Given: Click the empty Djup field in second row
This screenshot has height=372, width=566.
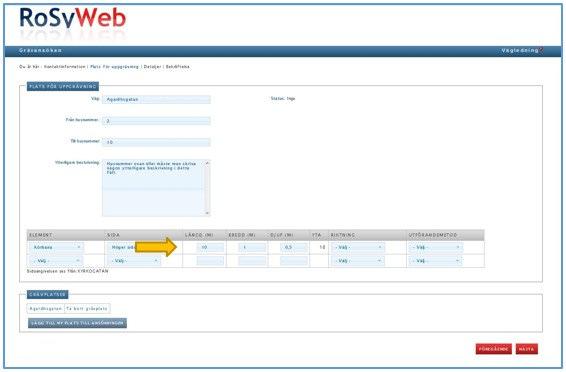Looking at the screenshot, I should (294, 261).
